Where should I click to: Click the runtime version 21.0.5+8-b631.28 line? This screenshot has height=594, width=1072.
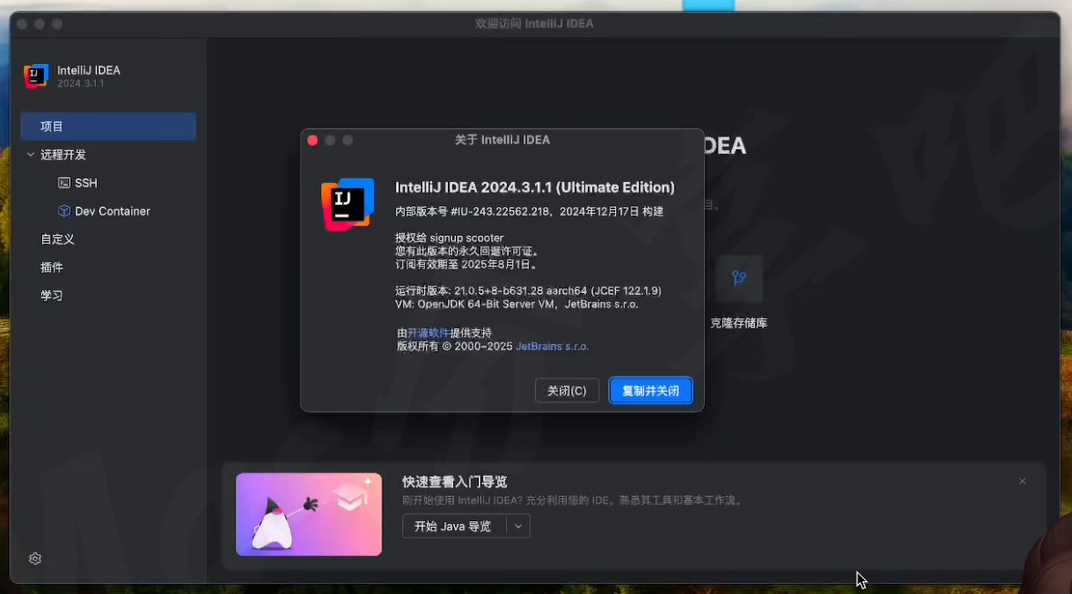point(528,291)
